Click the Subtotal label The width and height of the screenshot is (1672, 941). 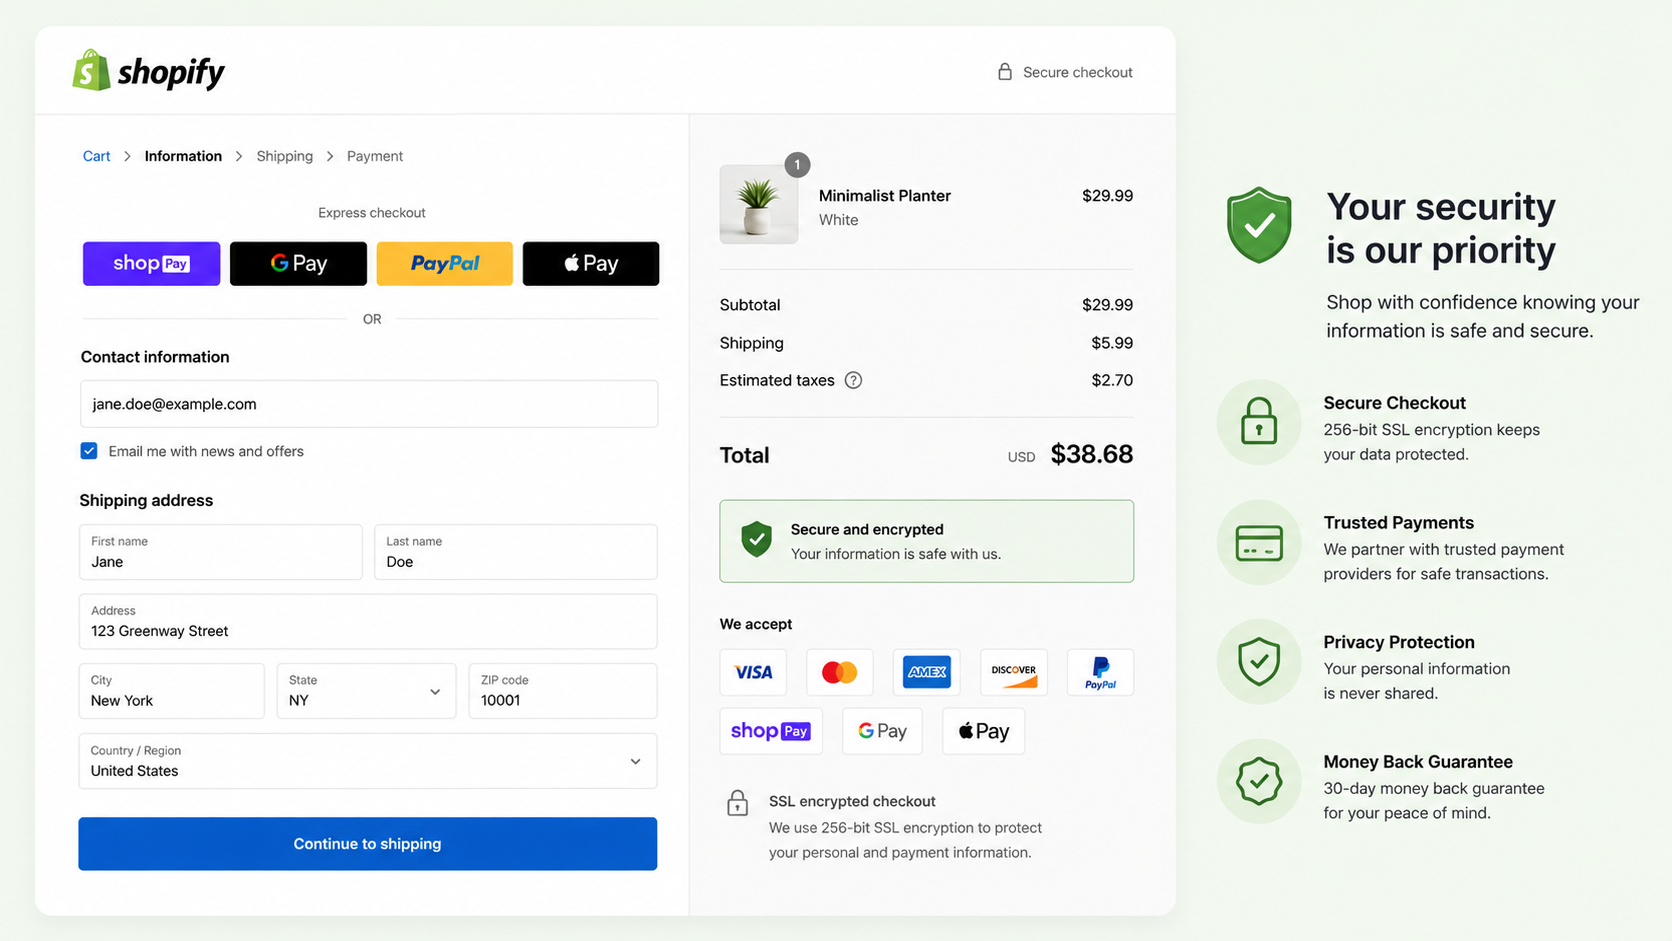(x=750, y=305)
